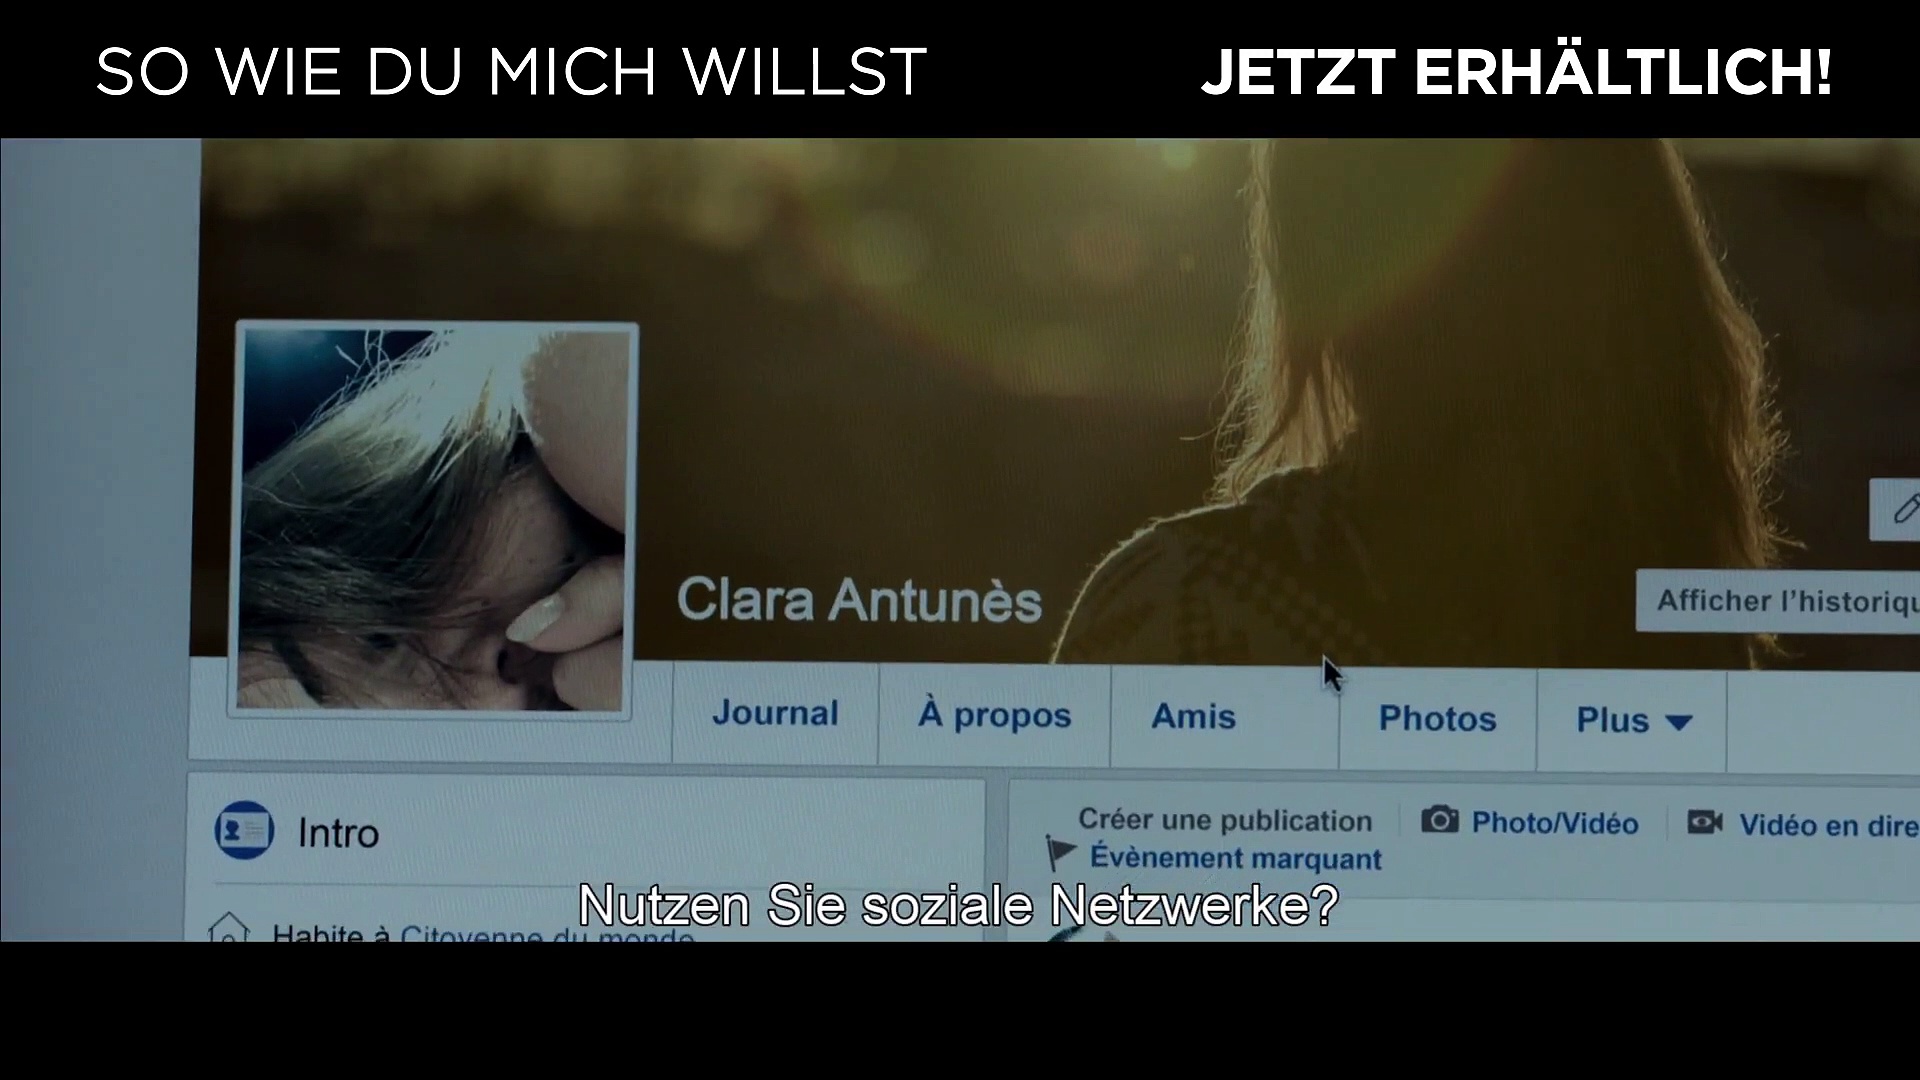This screenshot has width=1920, height=1080.
Task: Click the Plus dropdown arrow
Action: [1680, 722]
